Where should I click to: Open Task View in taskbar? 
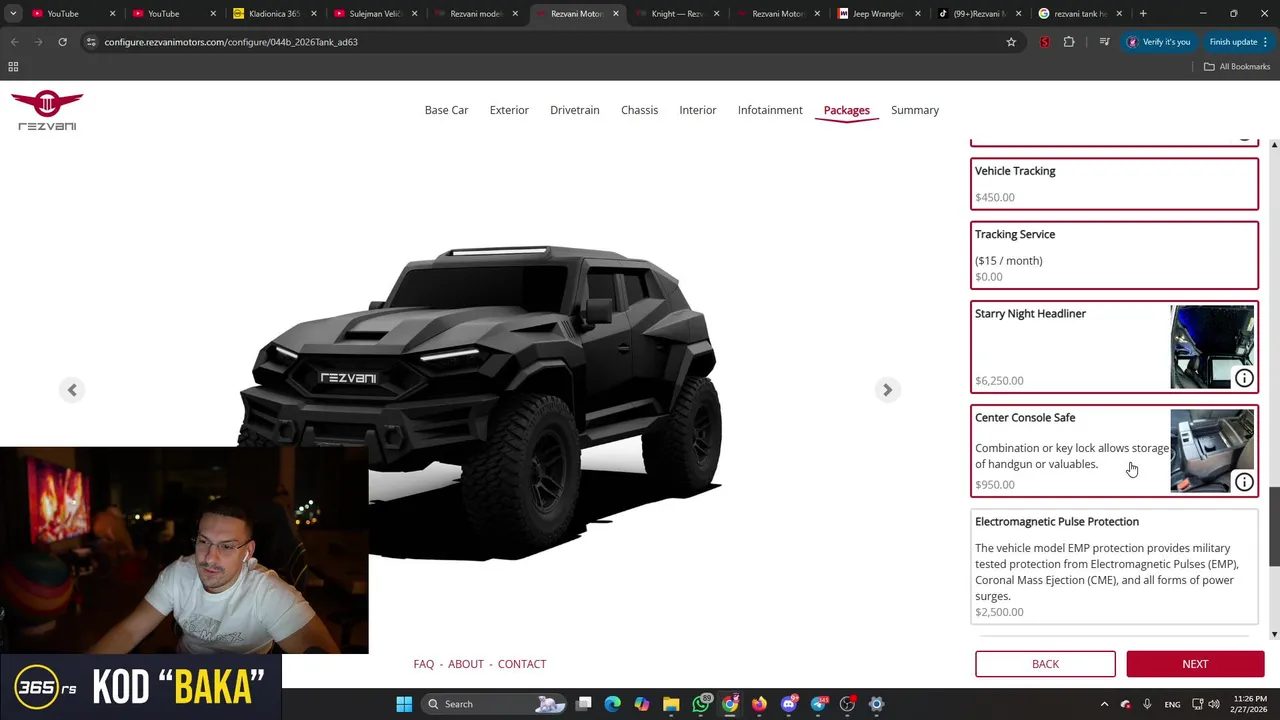click(x=584, y=704)
